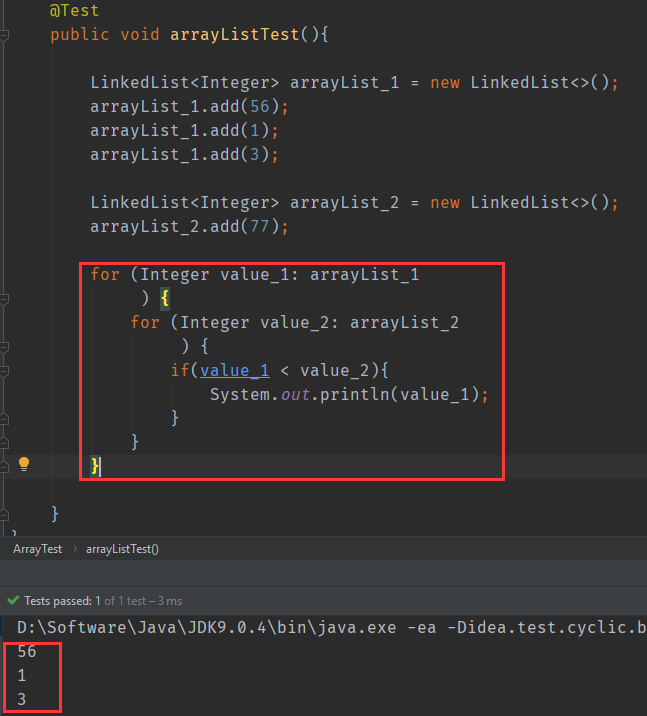
Task: Click the arrayList_1 LinkedList declaration line
Action: pyautogui.click(x=354, y=83)
